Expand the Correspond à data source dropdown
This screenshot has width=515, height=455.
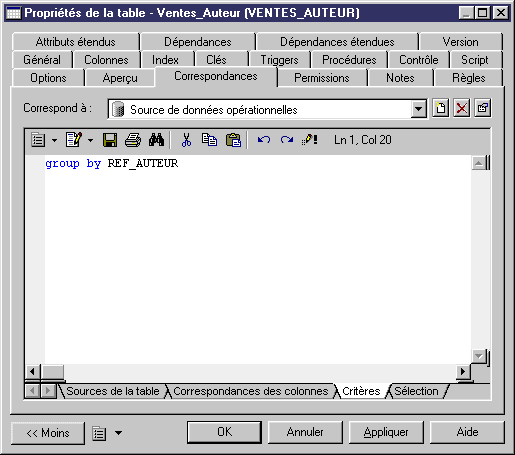(418, 109)
